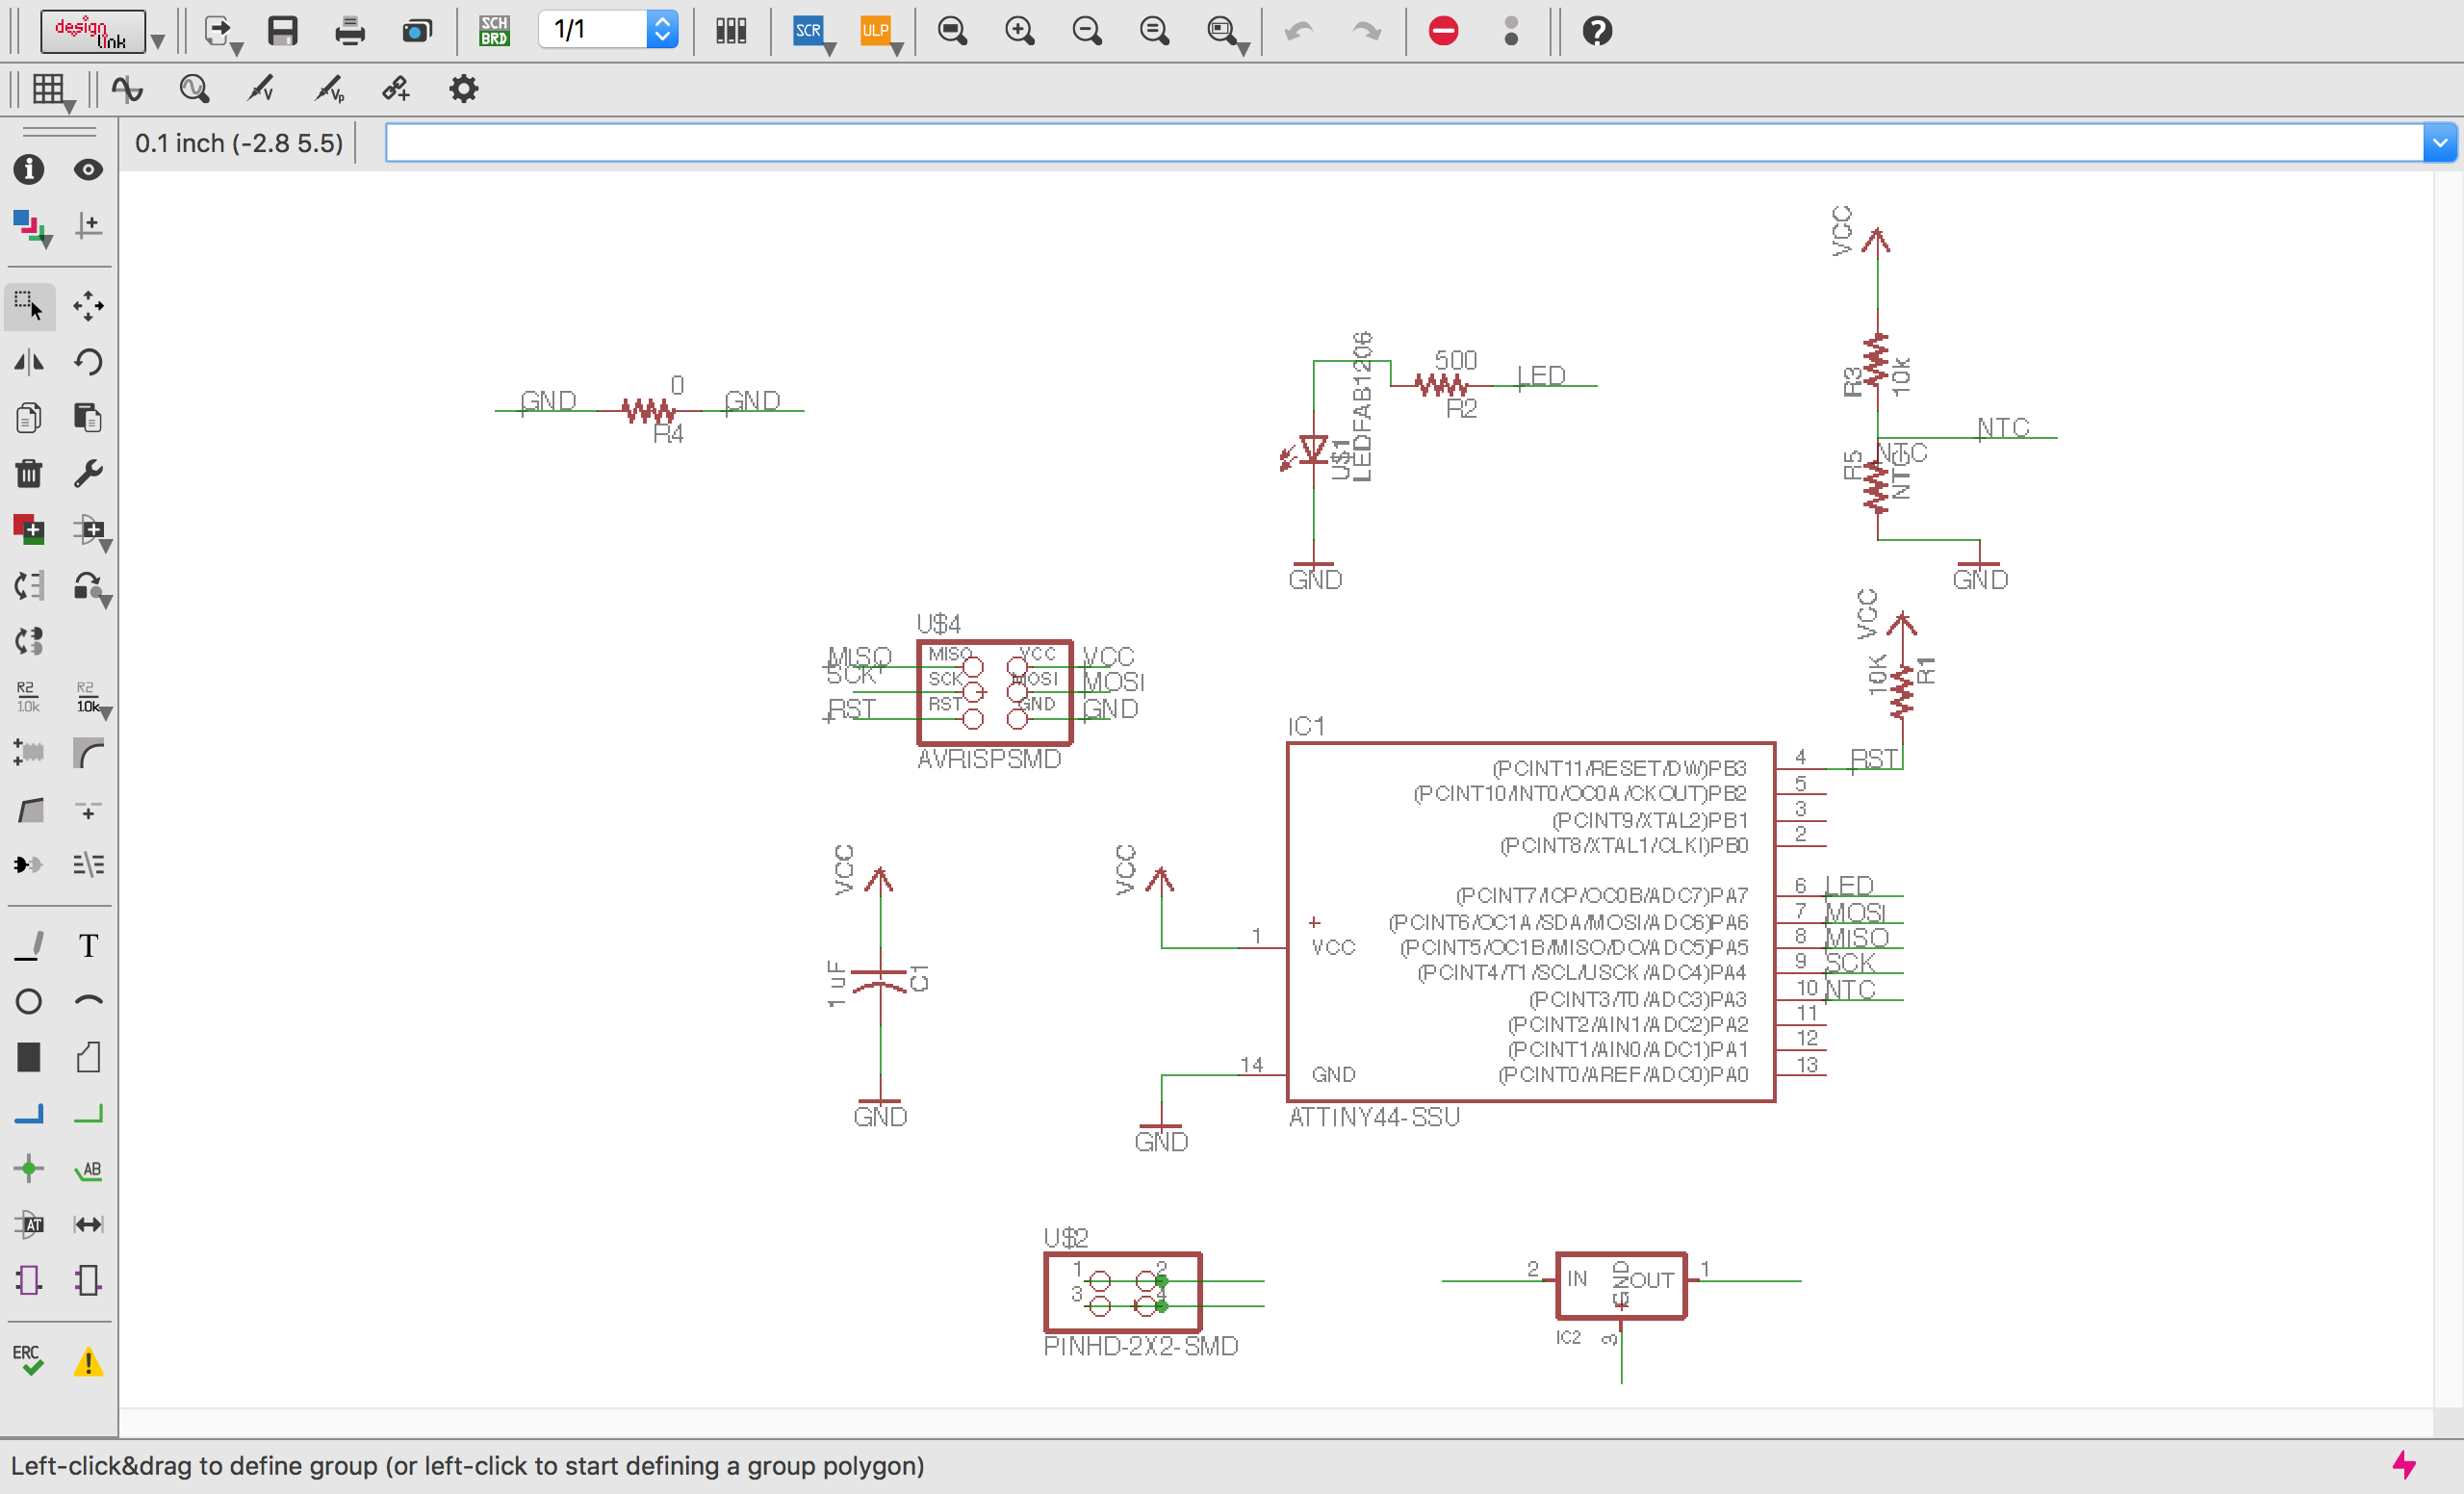Select the Text tool
This screenshot has height=1494, width=2464.
point(88,945)
